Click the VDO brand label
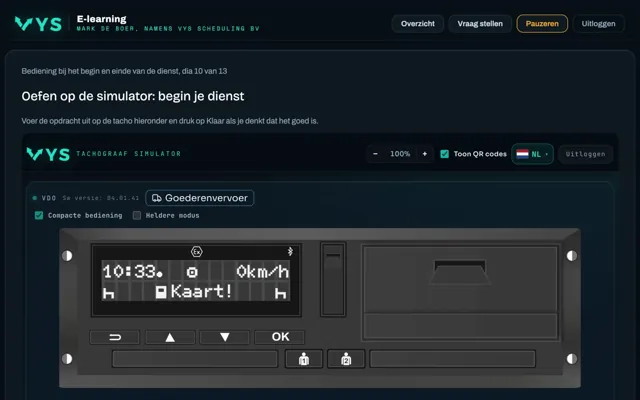640x400 pixels. 49,198
